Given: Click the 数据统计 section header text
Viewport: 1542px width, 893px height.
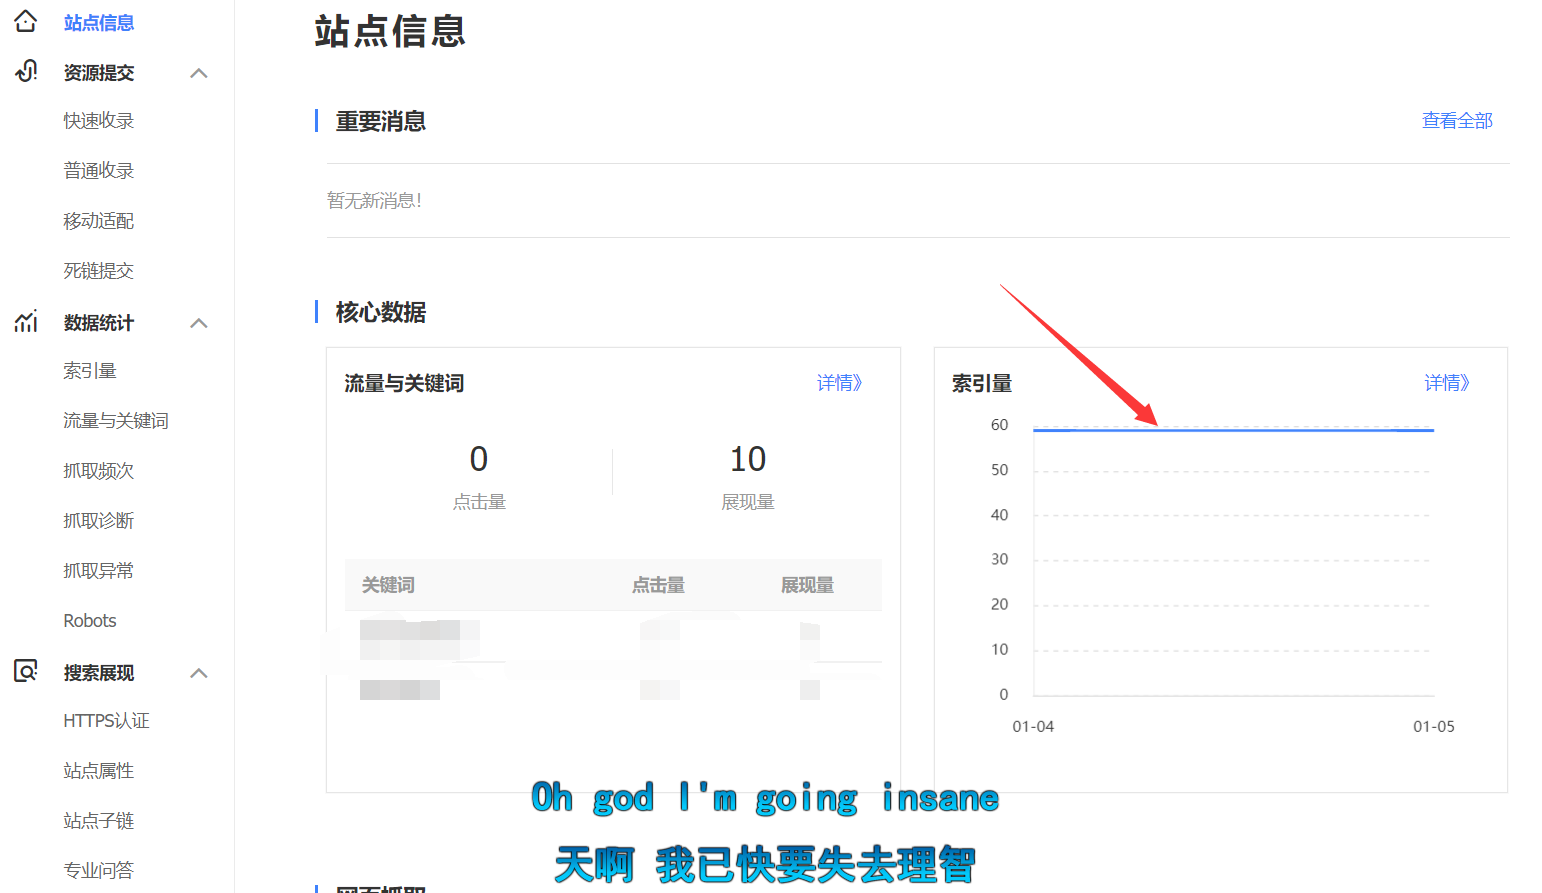Looking at the screenshot, I should pos(99,323).
